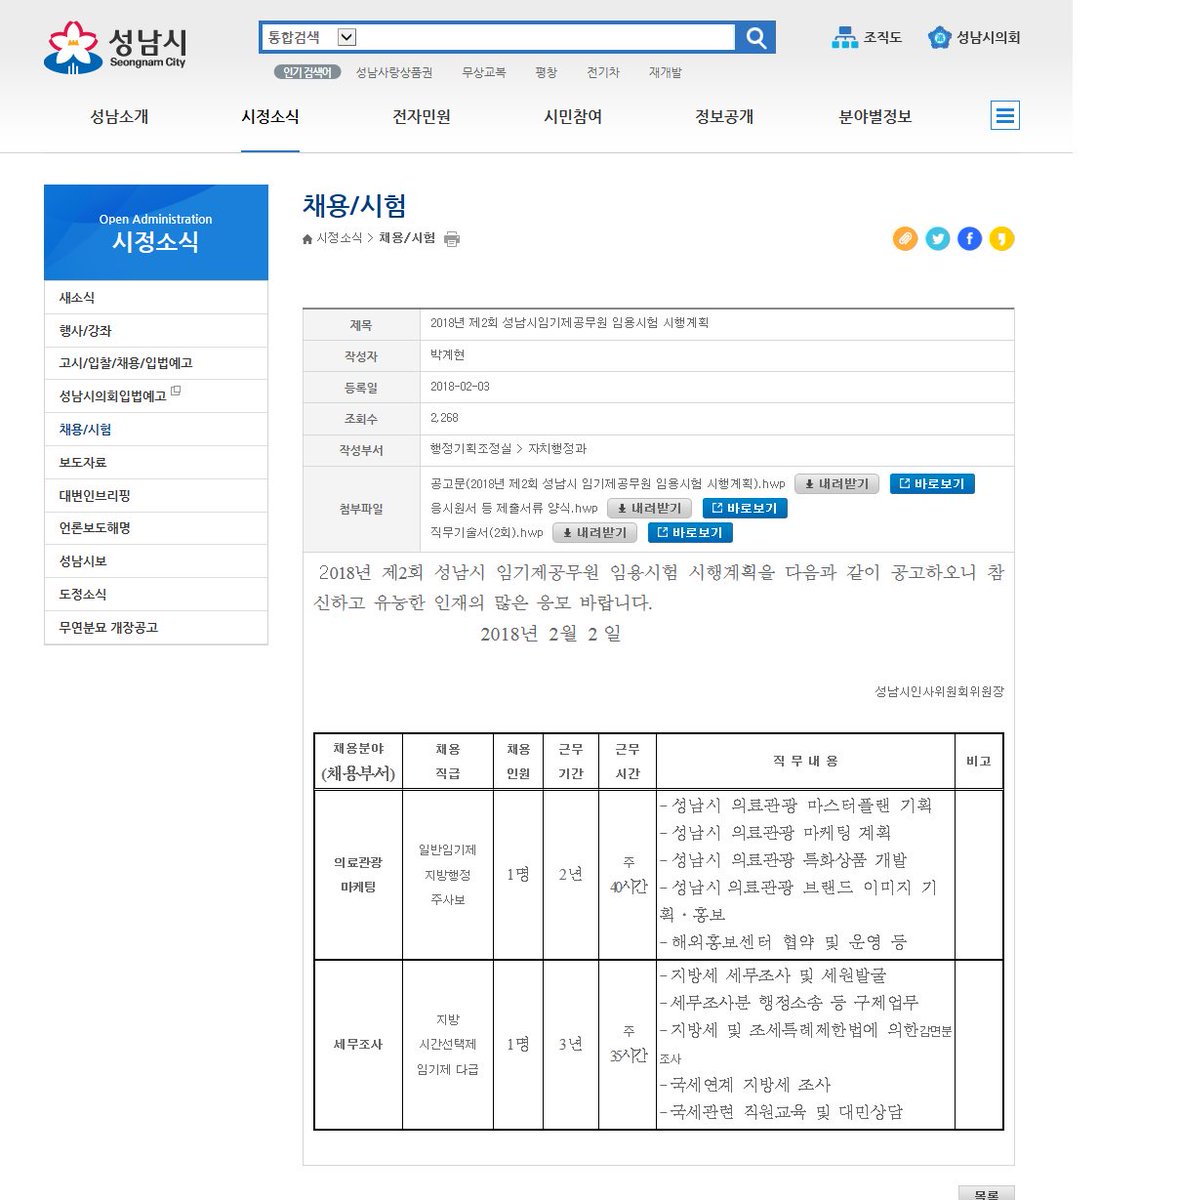
Task: Click the yellow KakaoStory share icon
Action: point(1001,238)
